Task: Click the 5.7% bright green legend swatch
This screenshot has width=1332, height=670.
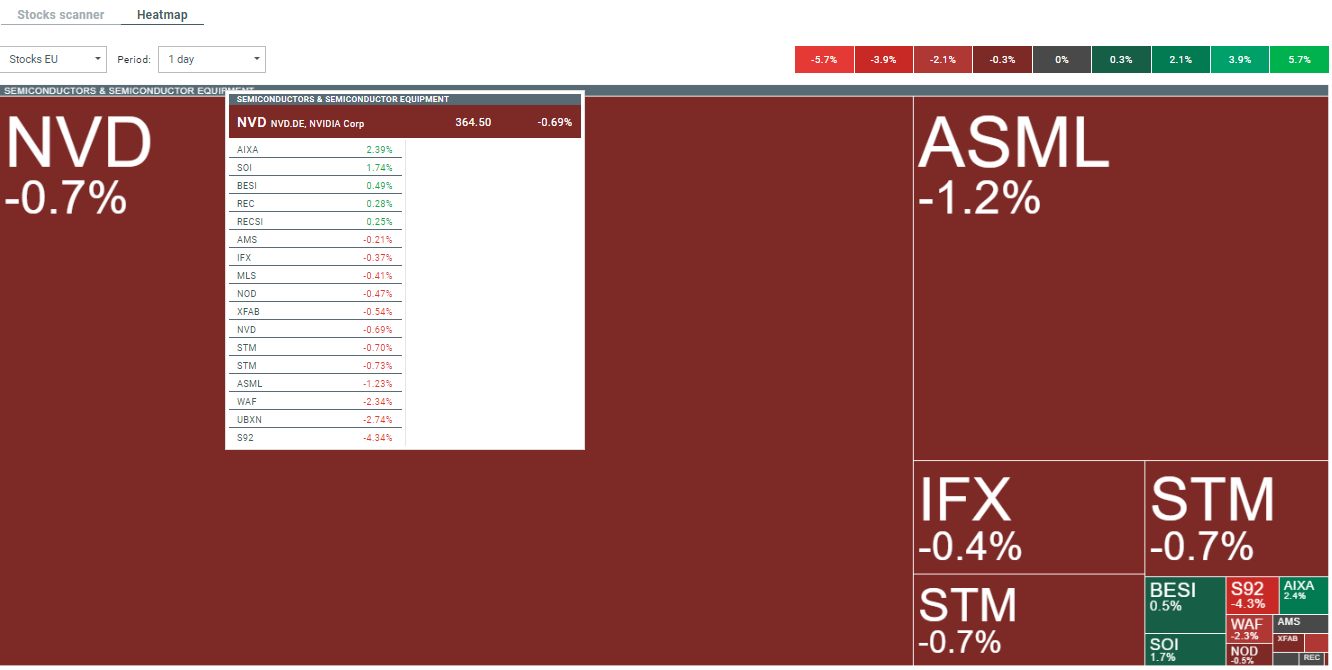Action: (x=1299, y=60)
